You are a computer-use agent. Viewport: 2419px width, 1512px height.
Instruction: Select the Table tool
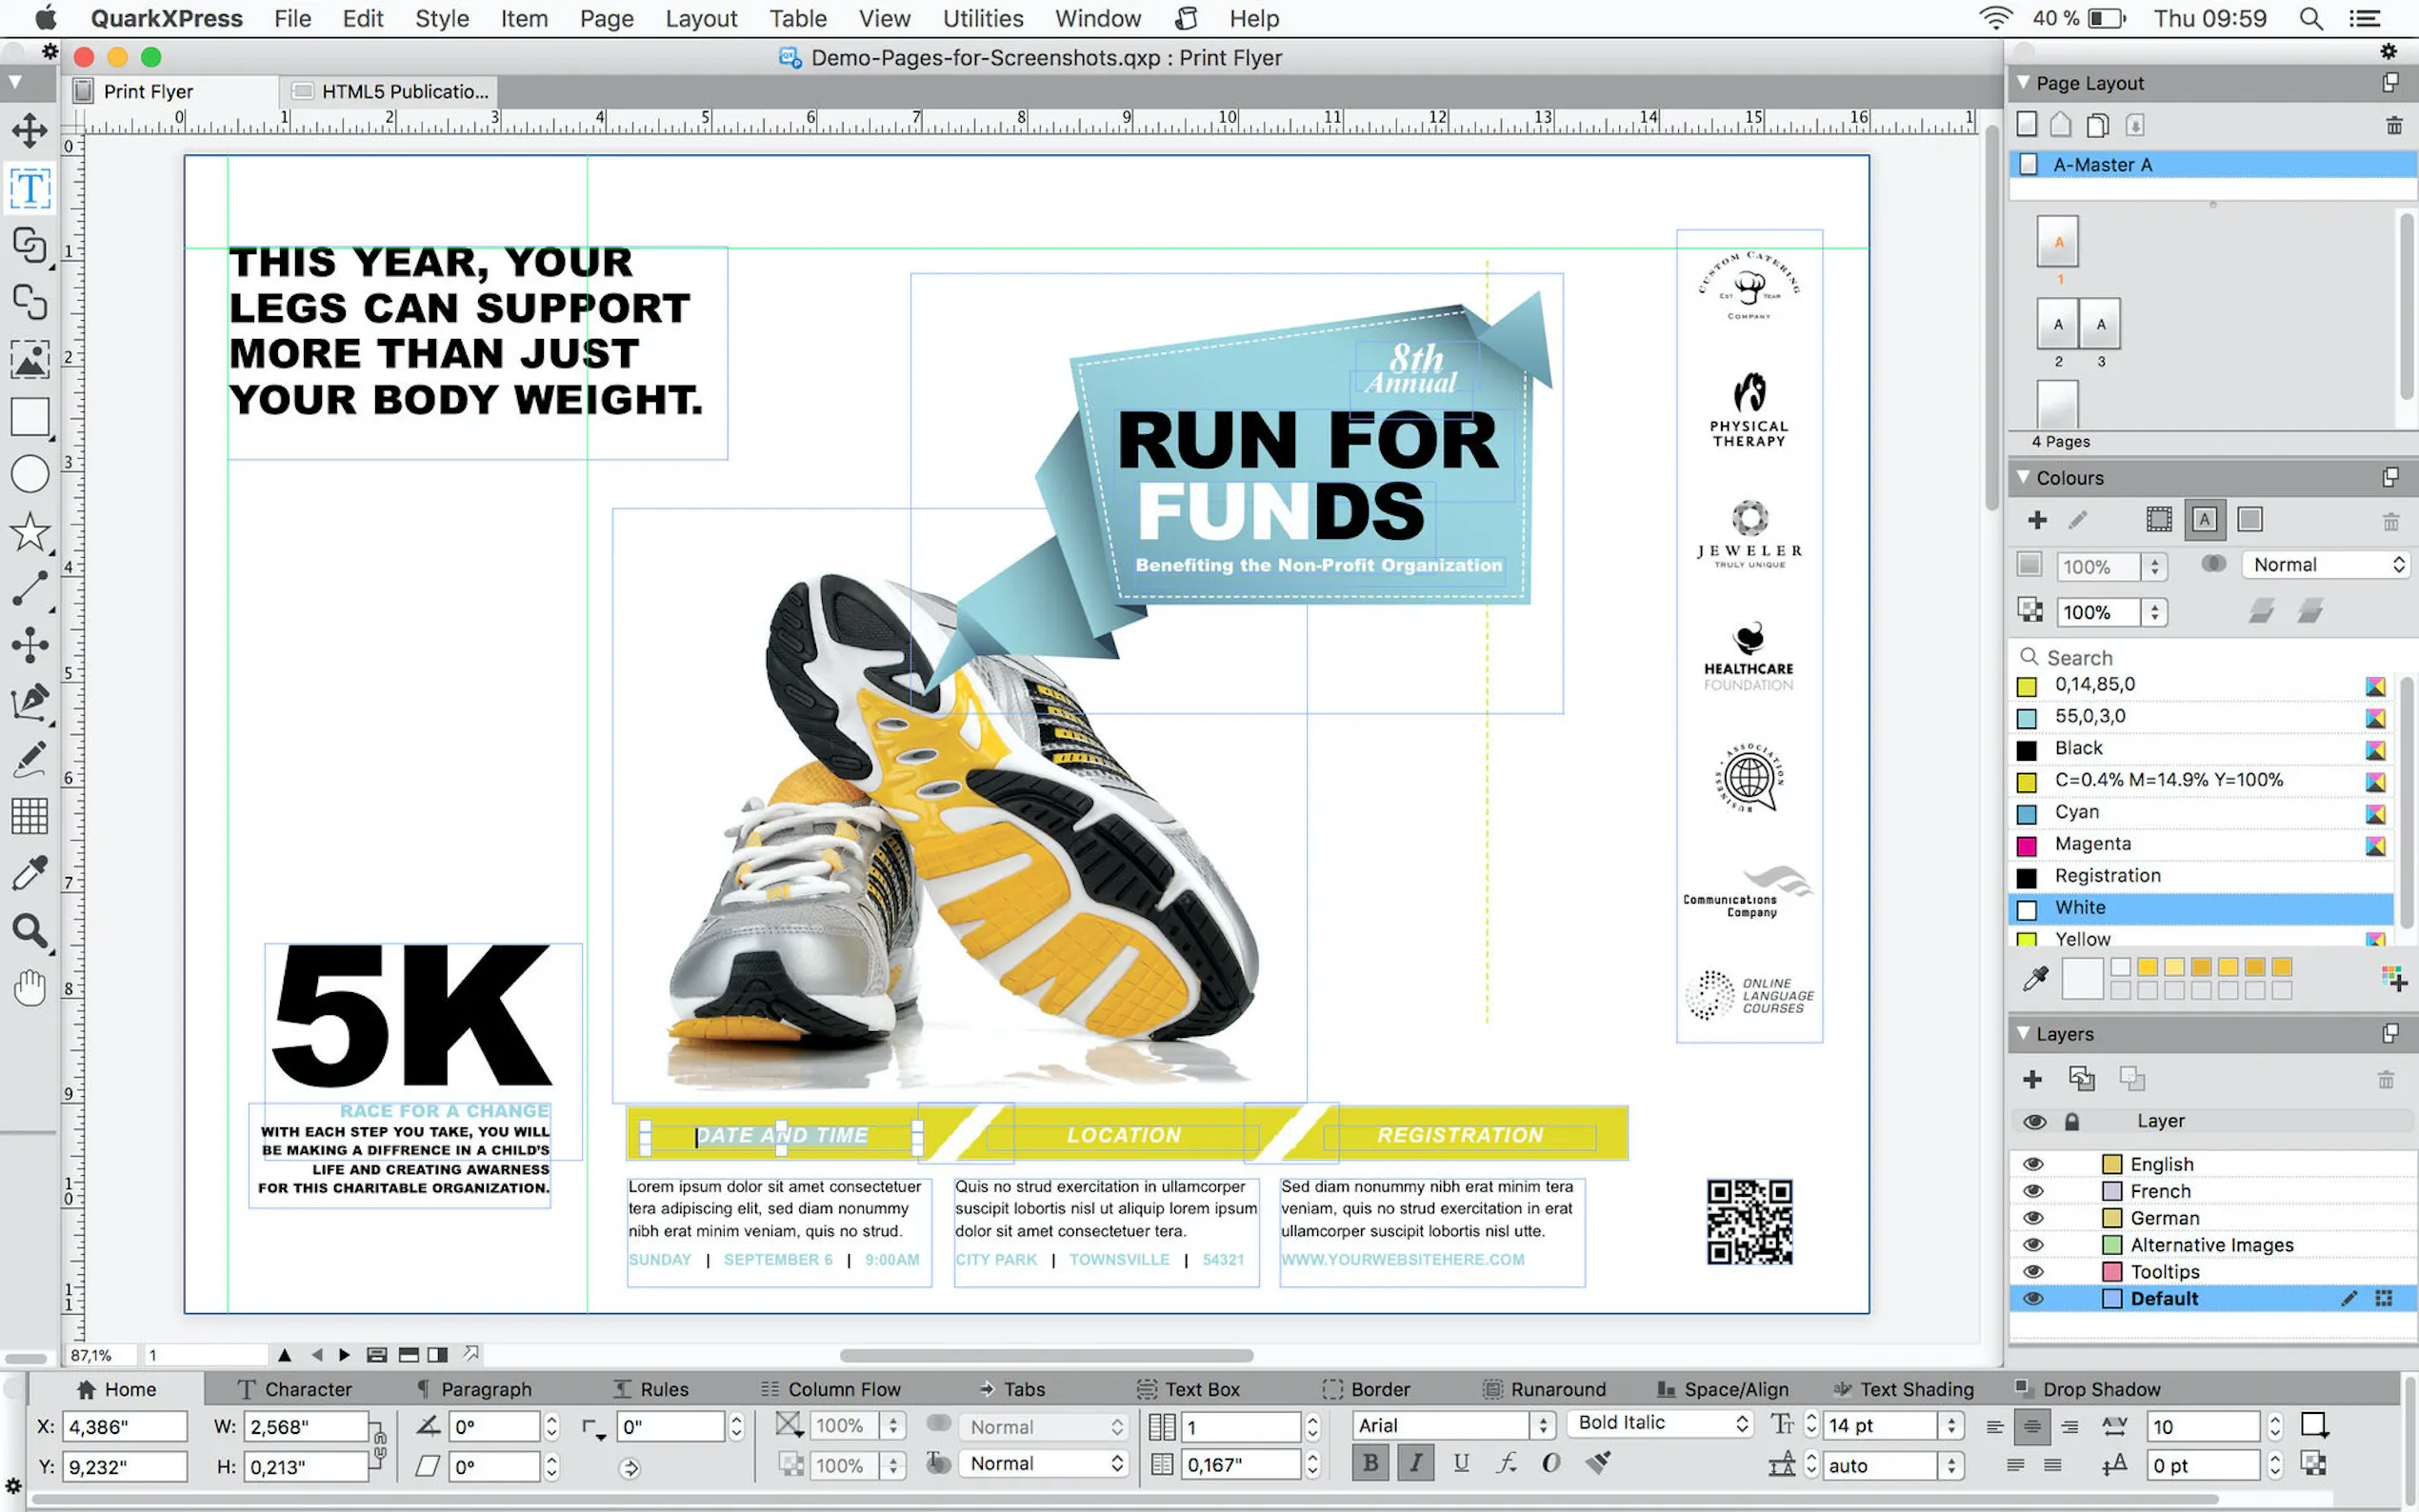click(30, 816)
